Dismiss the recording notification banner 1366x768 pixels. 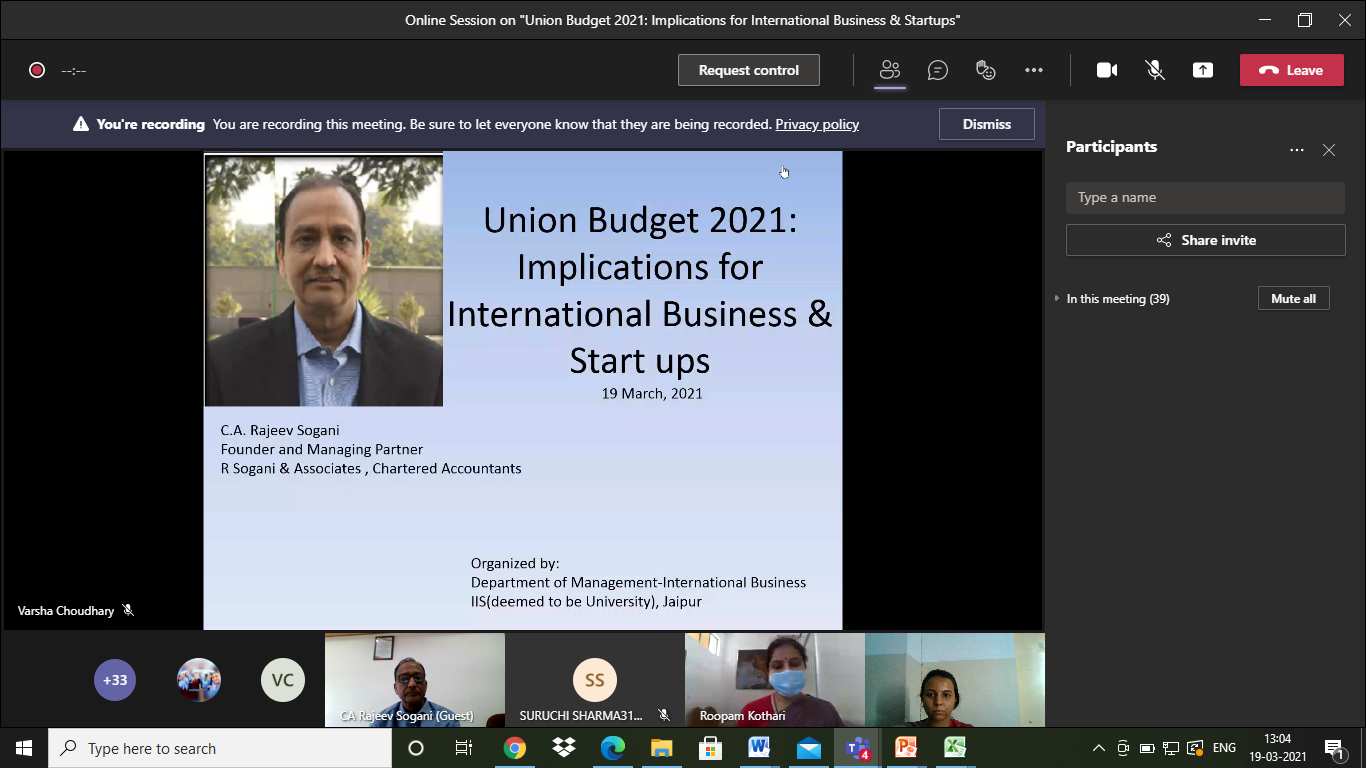pos(986,124)
